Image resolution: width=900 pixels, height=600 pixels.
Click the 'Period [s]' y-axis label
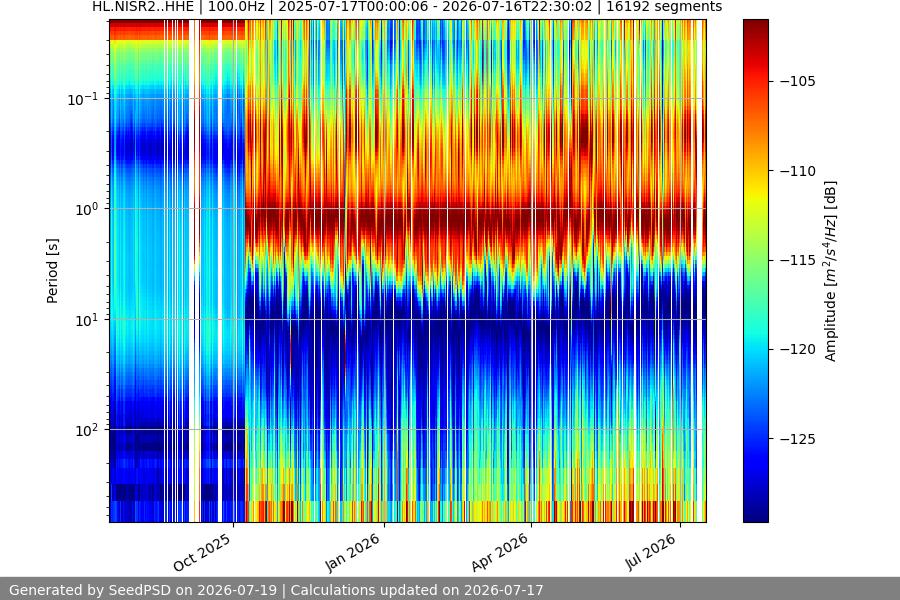pyautogui.click(x=52, y=271)
